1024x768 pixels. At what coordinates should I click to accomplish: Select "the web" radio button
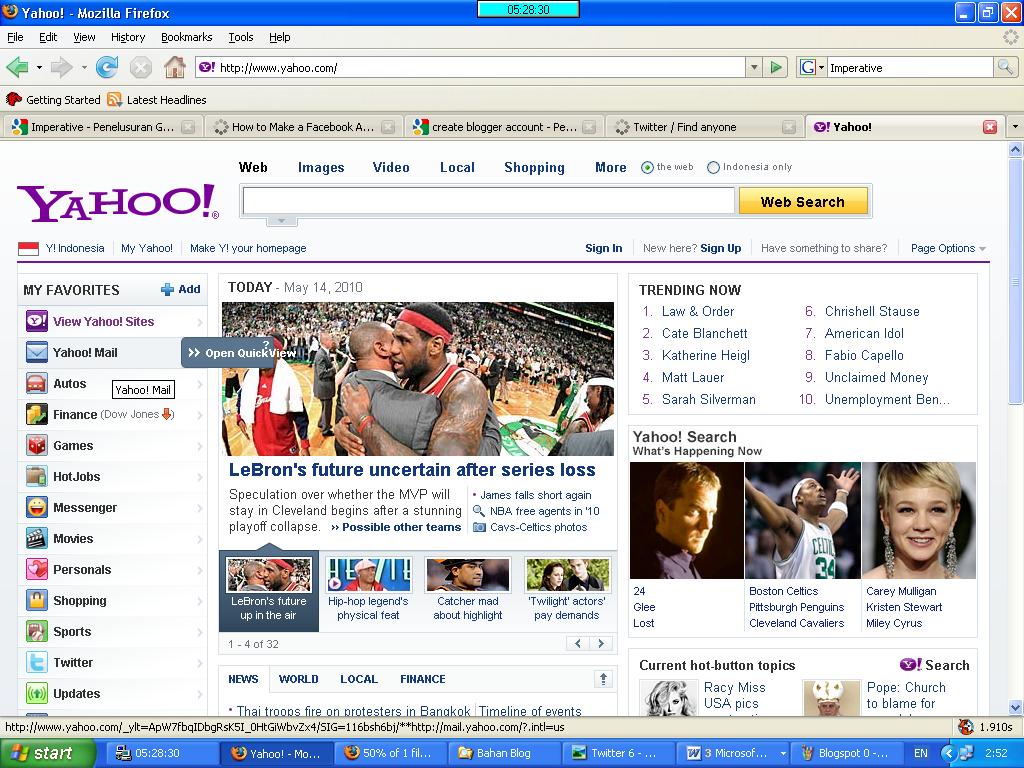point(647,167)
